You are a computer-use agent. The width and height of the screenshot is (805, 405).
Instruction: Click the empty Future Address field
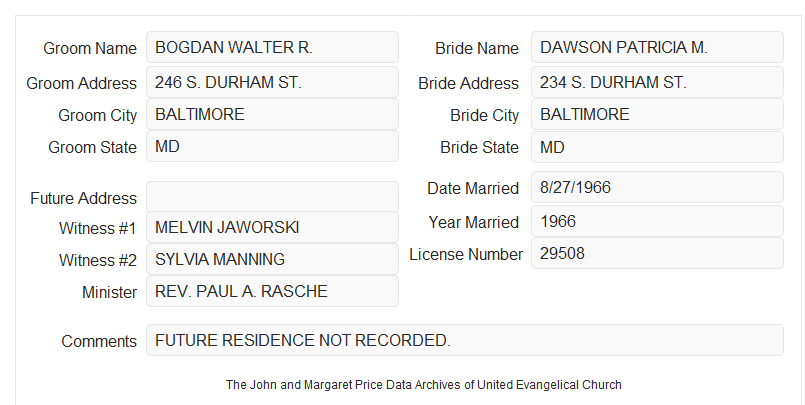(x=272, y=197)
